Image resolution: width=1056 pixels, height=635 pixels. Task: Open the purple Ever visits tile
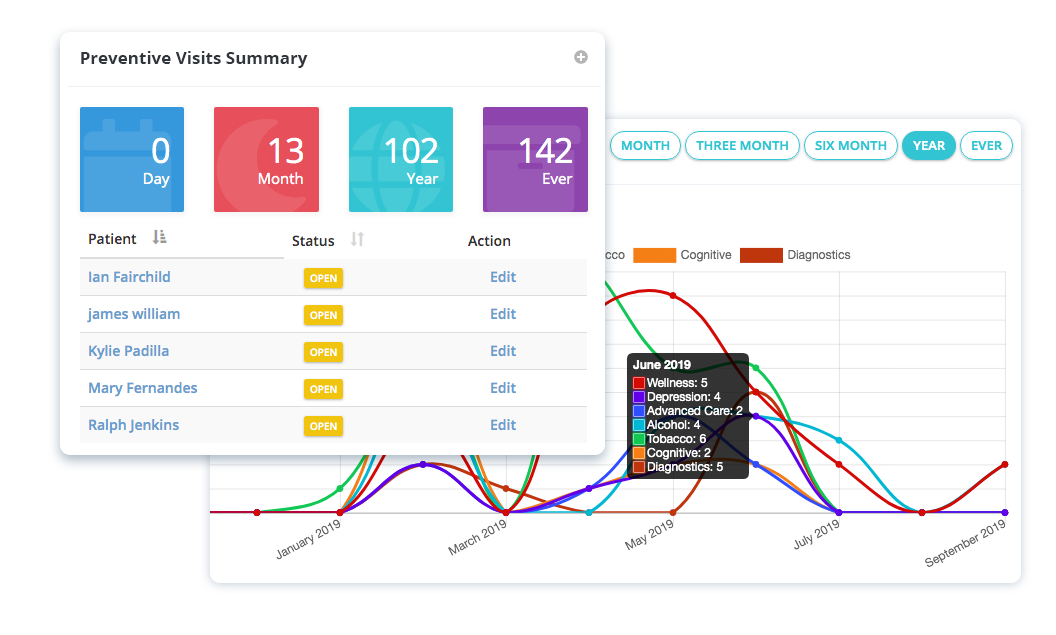pos(535,159)
